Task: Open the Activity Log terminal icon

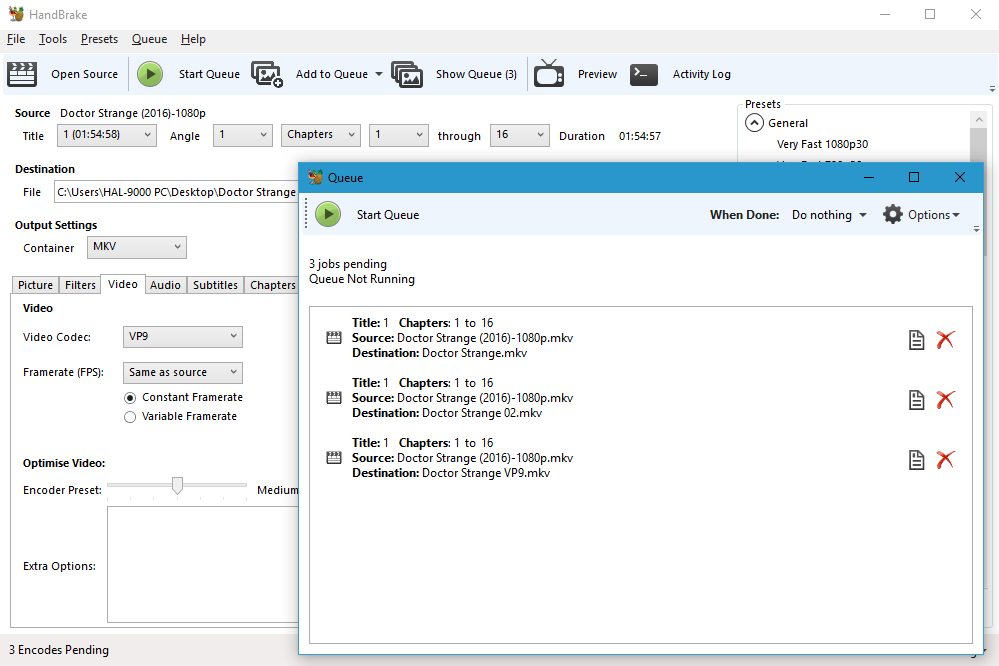Action: point(644,74)
